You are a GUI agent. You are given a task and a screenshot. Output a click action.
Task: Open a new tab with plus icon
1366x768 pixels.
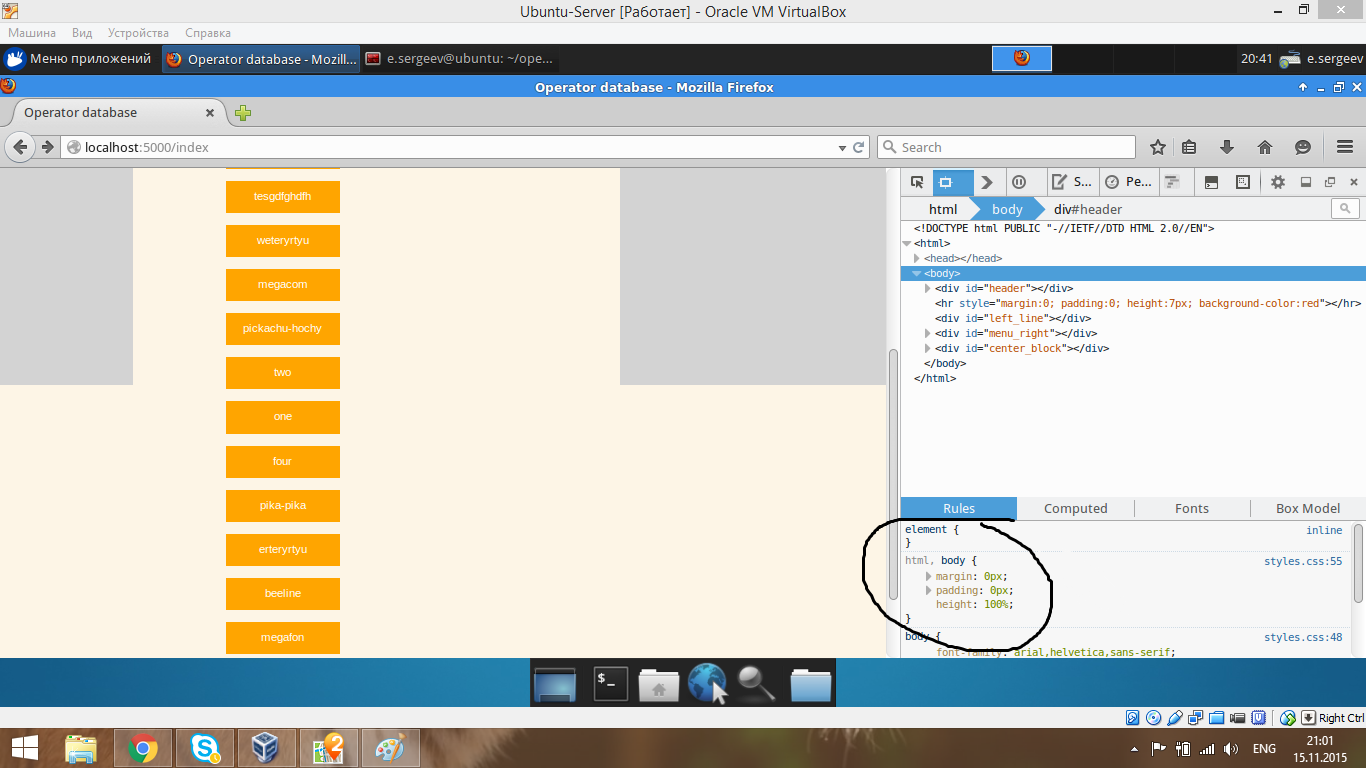[243, 113]
